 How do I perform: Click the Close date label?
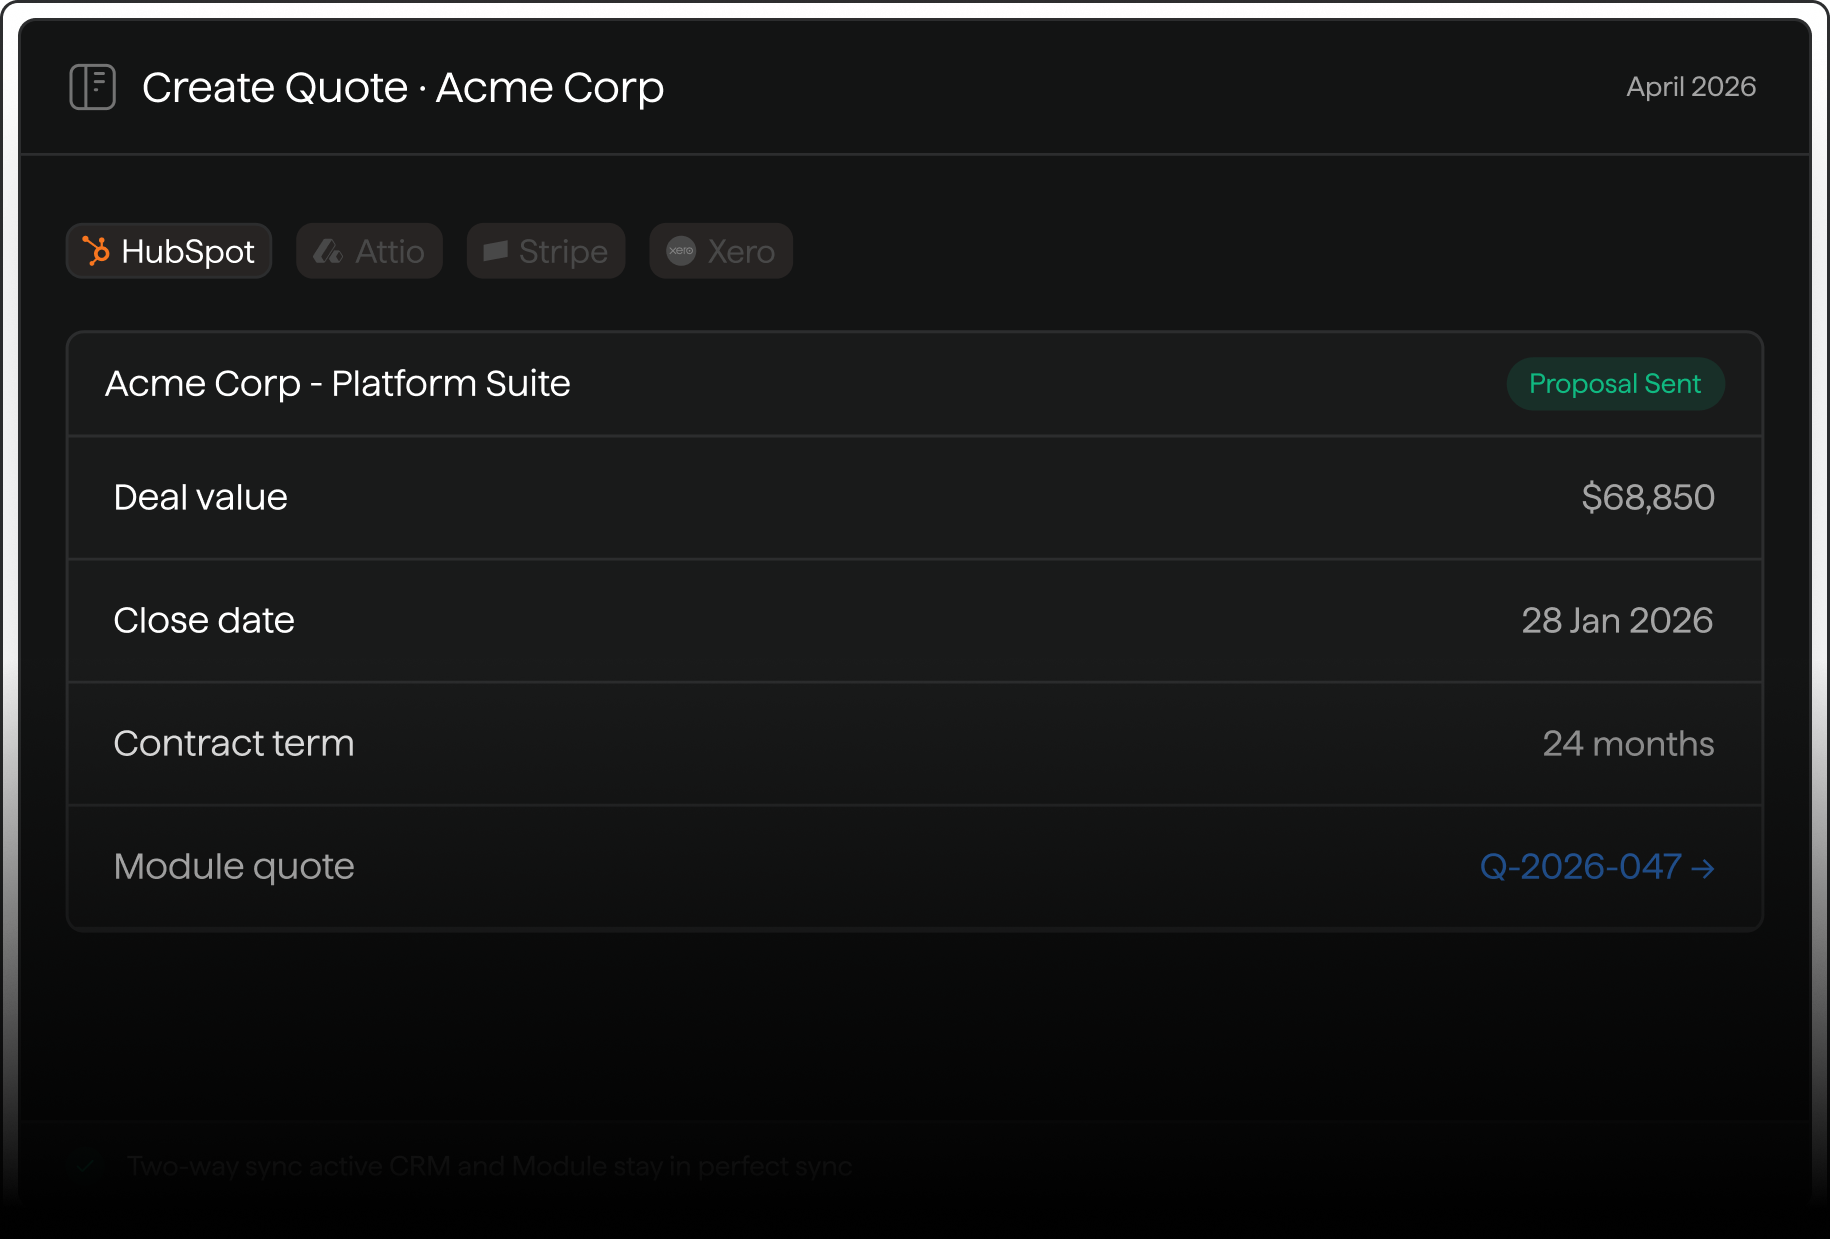(x=204, y=620)
